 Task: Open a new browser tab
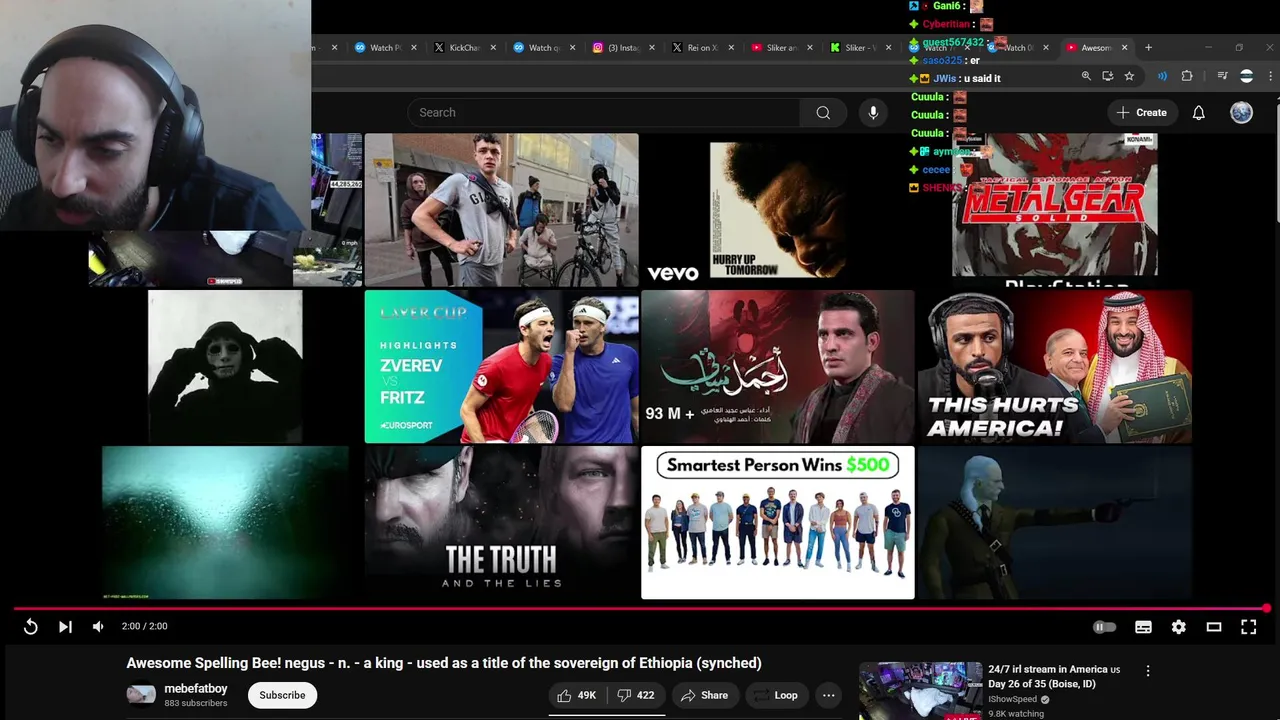tap(1148, 47)
